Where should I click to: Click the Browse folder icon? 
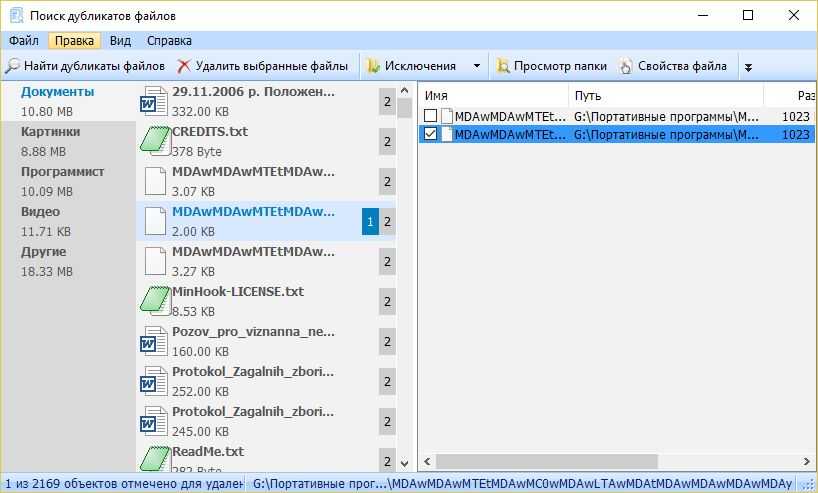(503, 66)
